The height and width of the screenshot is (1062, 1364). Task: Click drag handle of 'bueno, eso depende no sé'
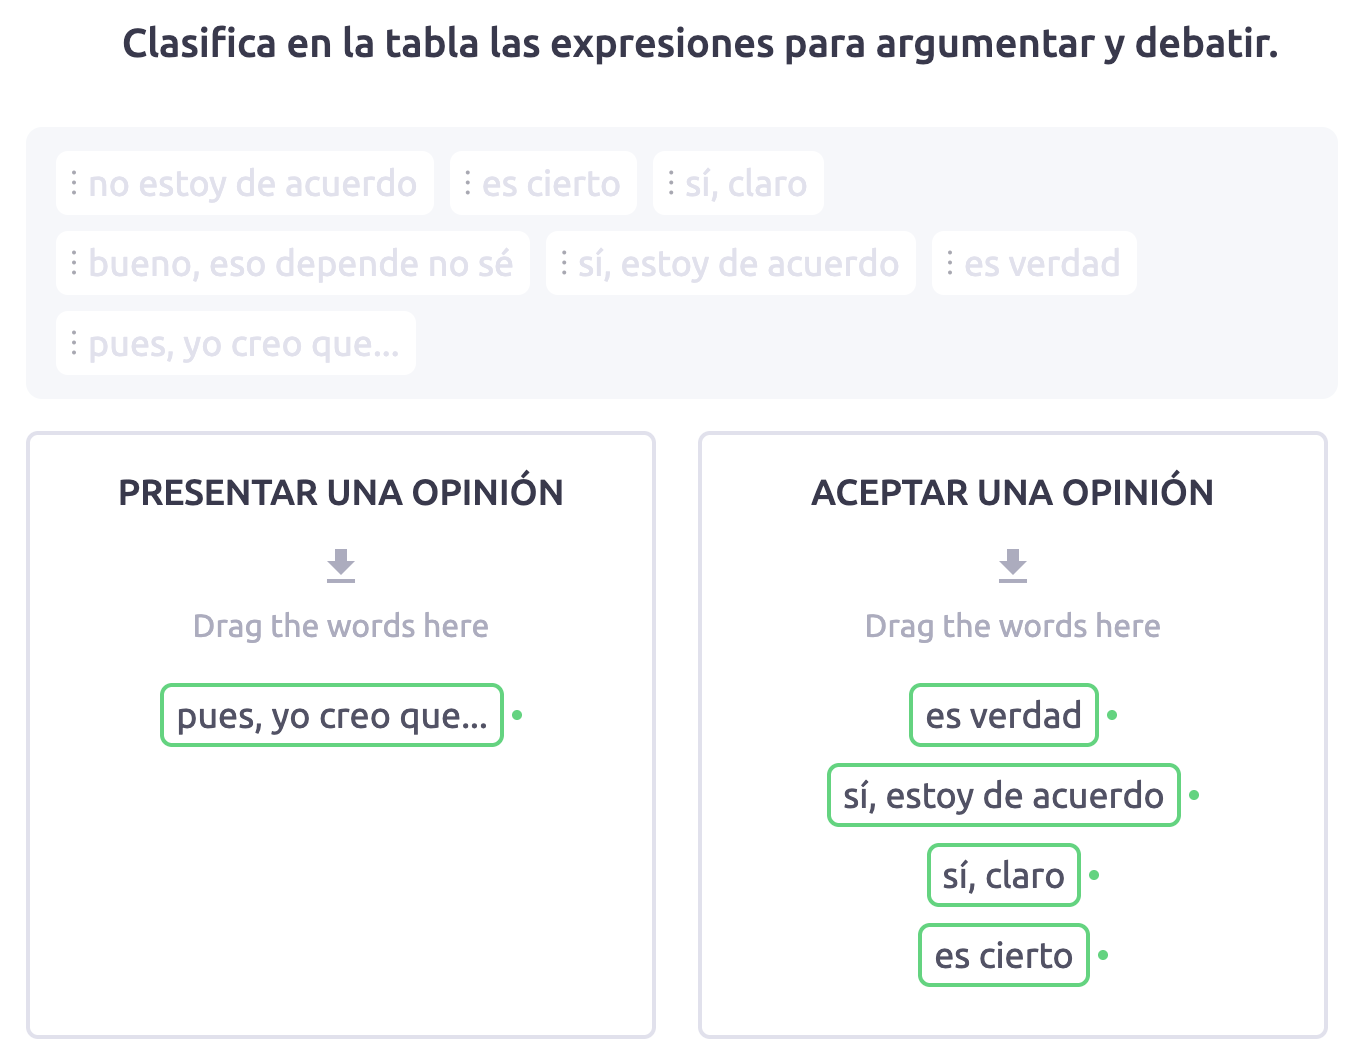coord(74,263)
